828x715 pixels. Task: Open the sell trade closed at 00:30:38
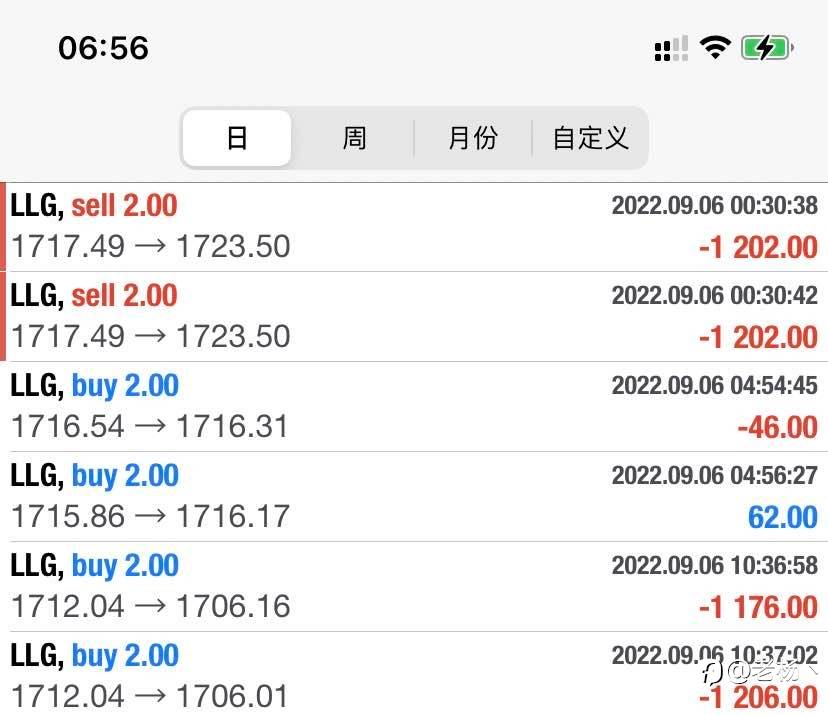(414, 227)
